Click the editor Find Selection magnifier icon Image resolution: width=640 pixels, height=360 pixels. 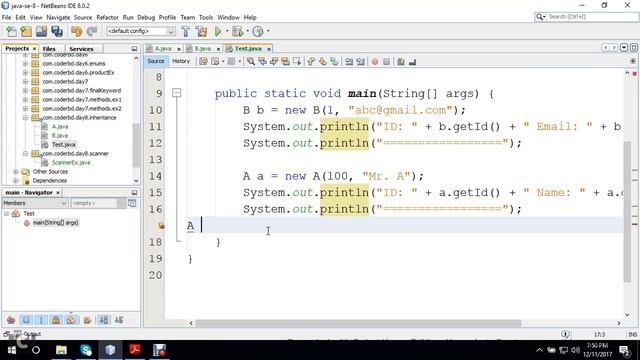click(x=251, y=62)
